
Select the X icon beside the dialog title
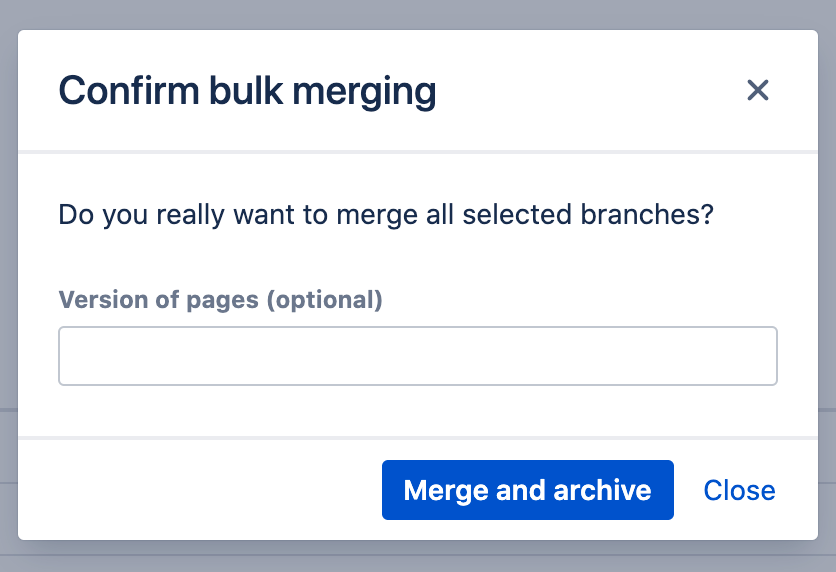(x=758, y=91)
